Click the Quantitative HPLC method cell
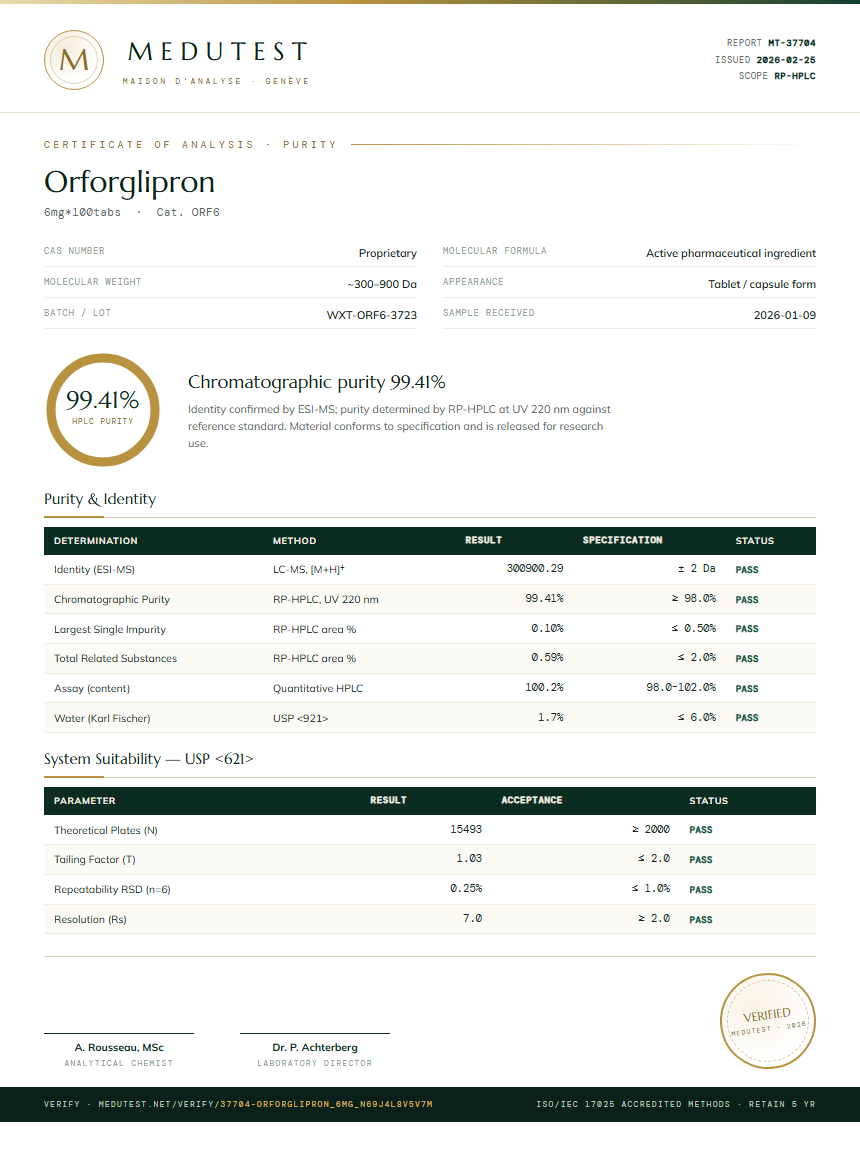The width and height of the screenshot is (860, 1152). [318, 689]
